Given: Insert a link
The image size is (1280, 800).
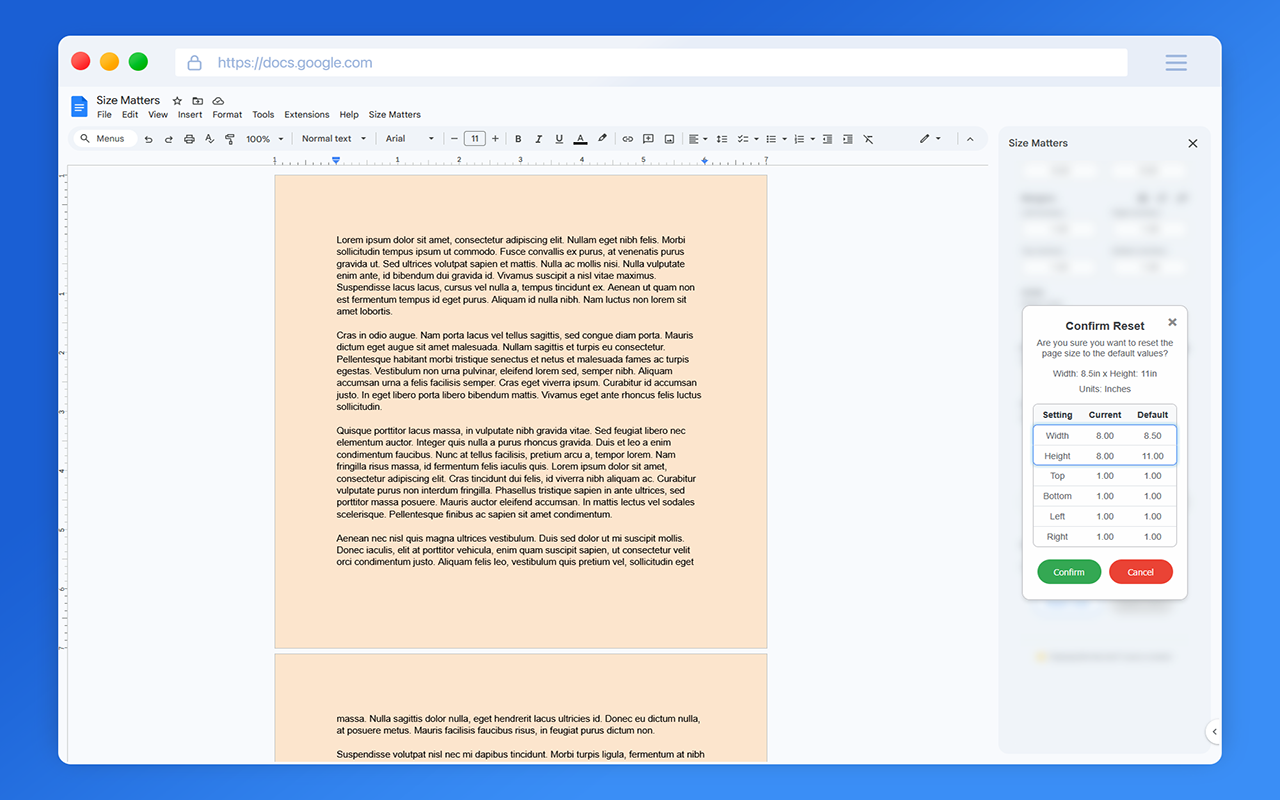Looking at the screenshot, I should point(627,139).
